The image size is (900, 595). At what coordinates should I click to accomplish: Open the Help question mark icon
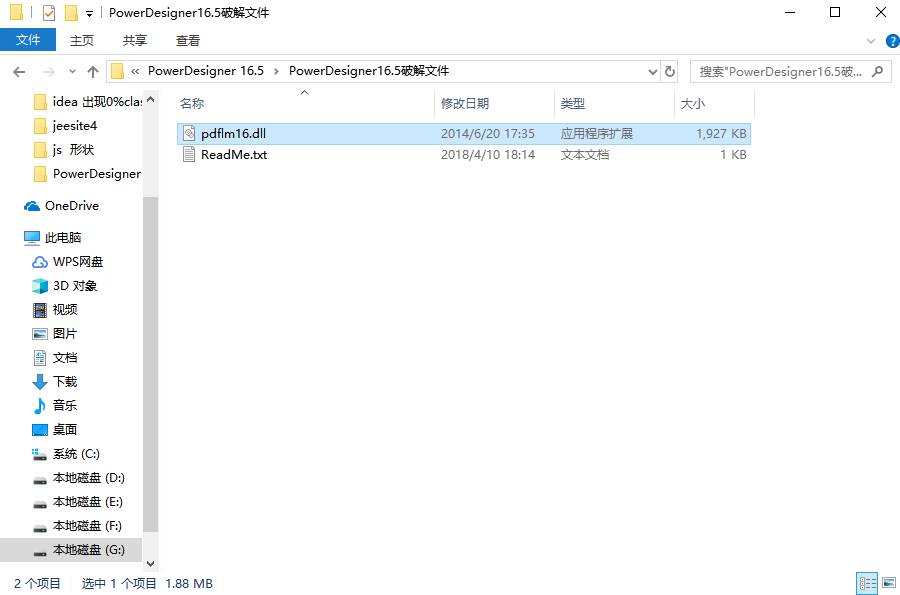[893, 41]
